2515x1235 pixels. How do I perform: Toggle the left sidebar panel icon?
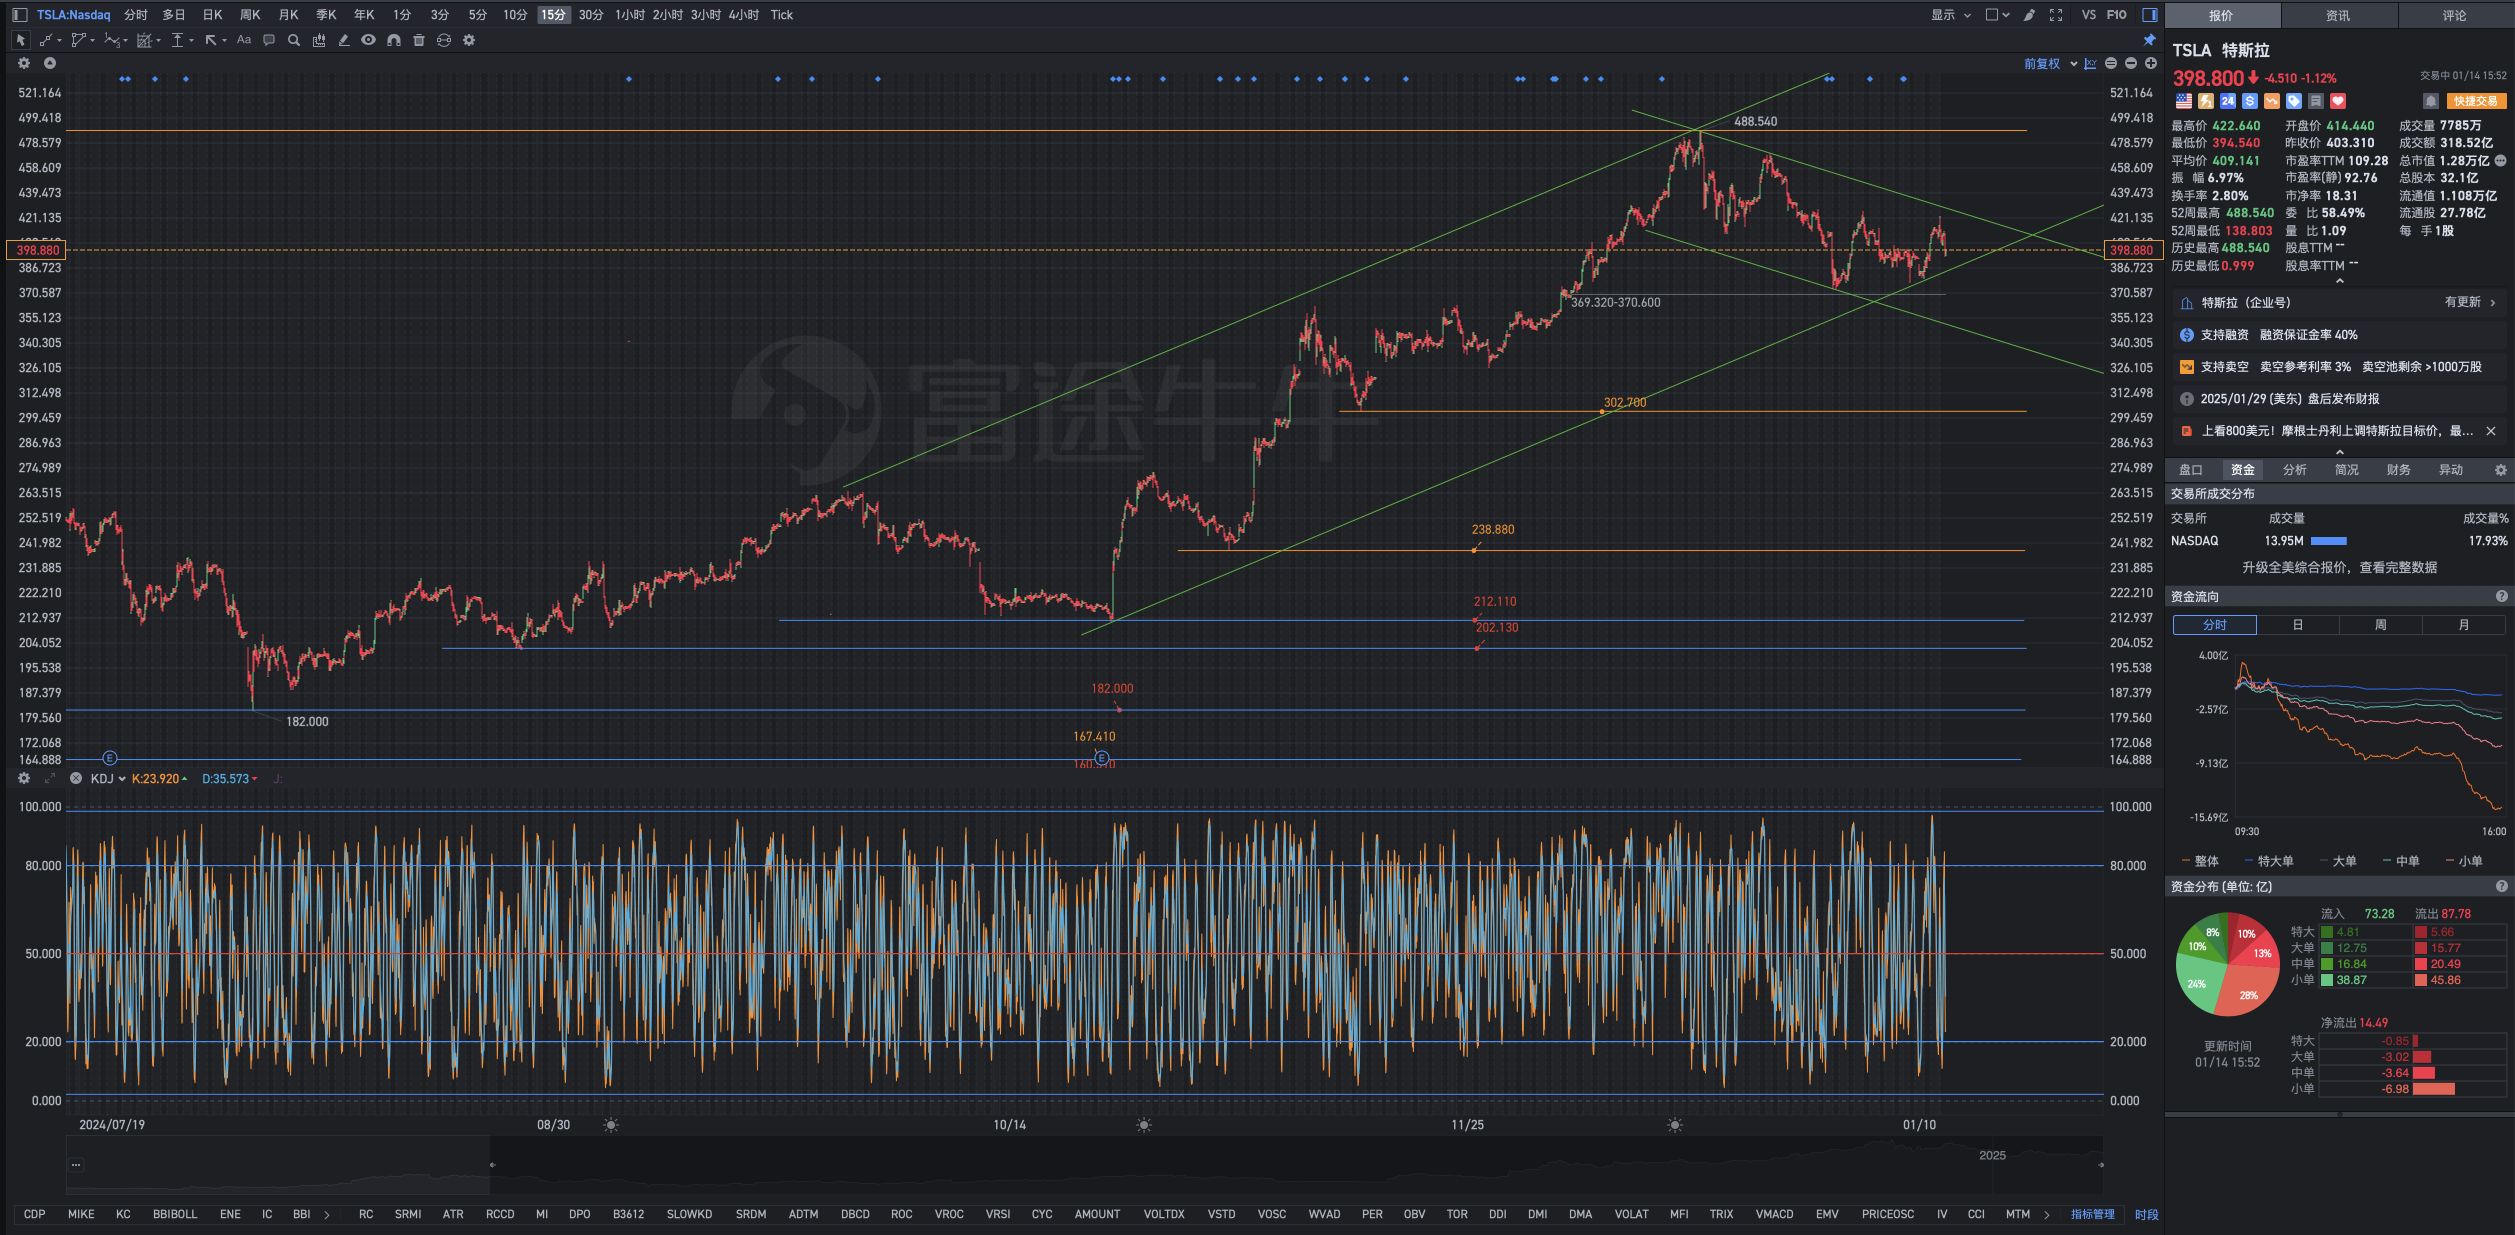coord(19,15)
